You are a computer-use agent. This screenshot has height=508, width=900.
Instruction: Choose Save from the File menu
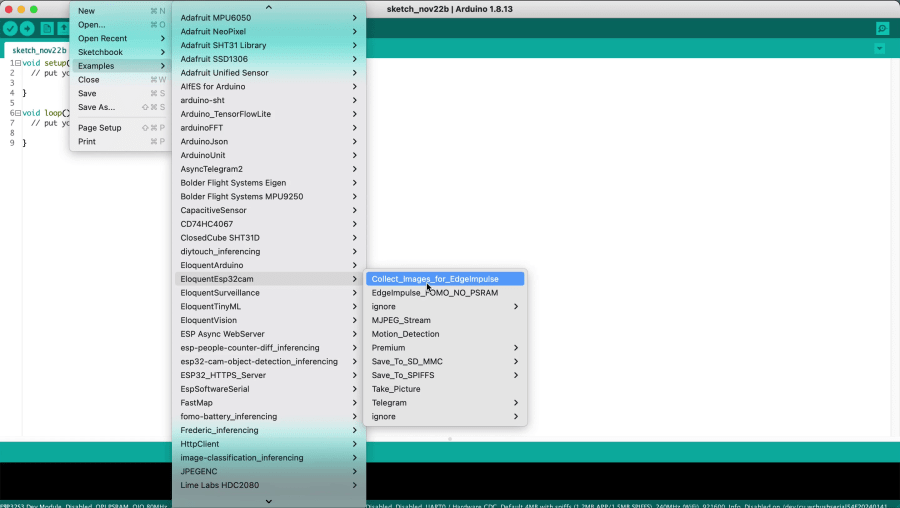[x=121, y=94]
